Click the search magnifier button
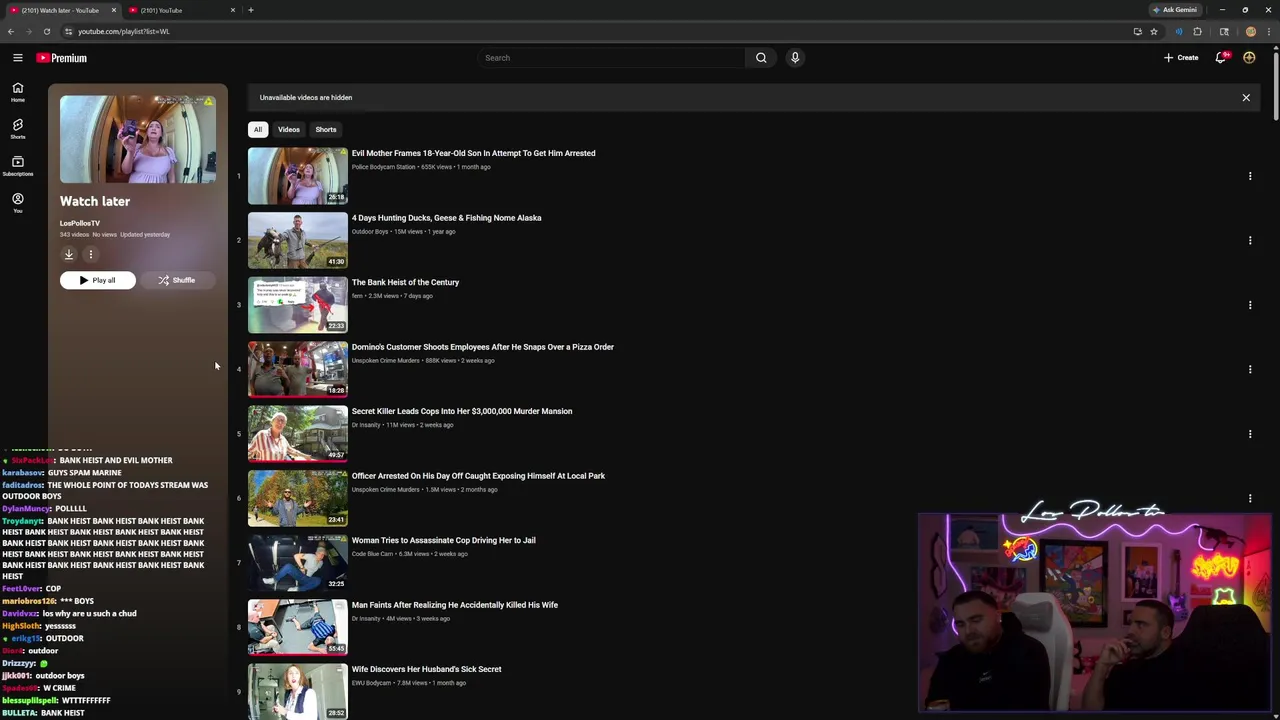 [x=761, y=58]
